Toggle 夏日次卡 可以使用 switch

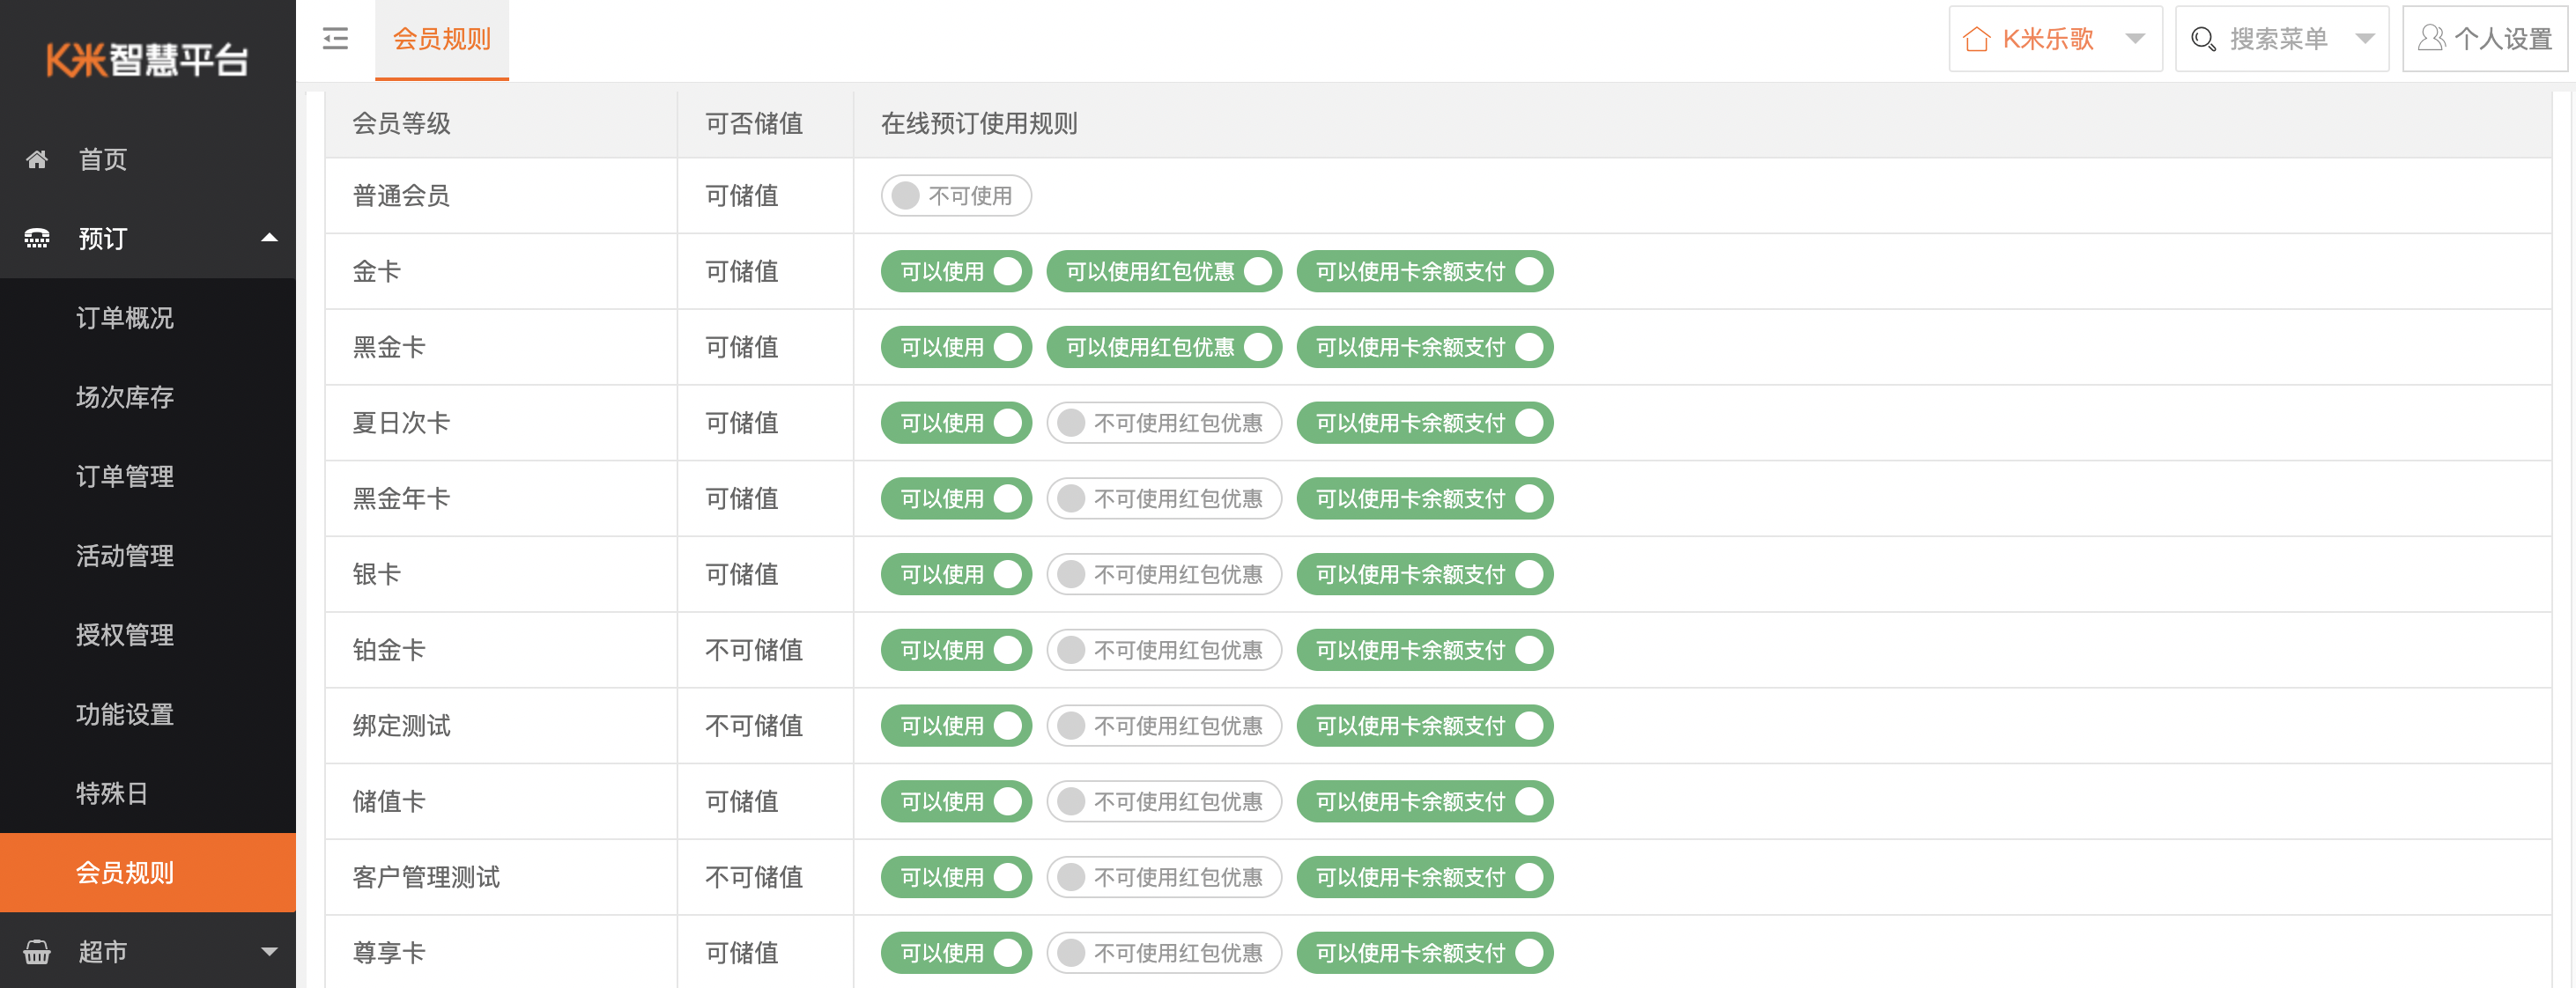click(x=956, y=423)
